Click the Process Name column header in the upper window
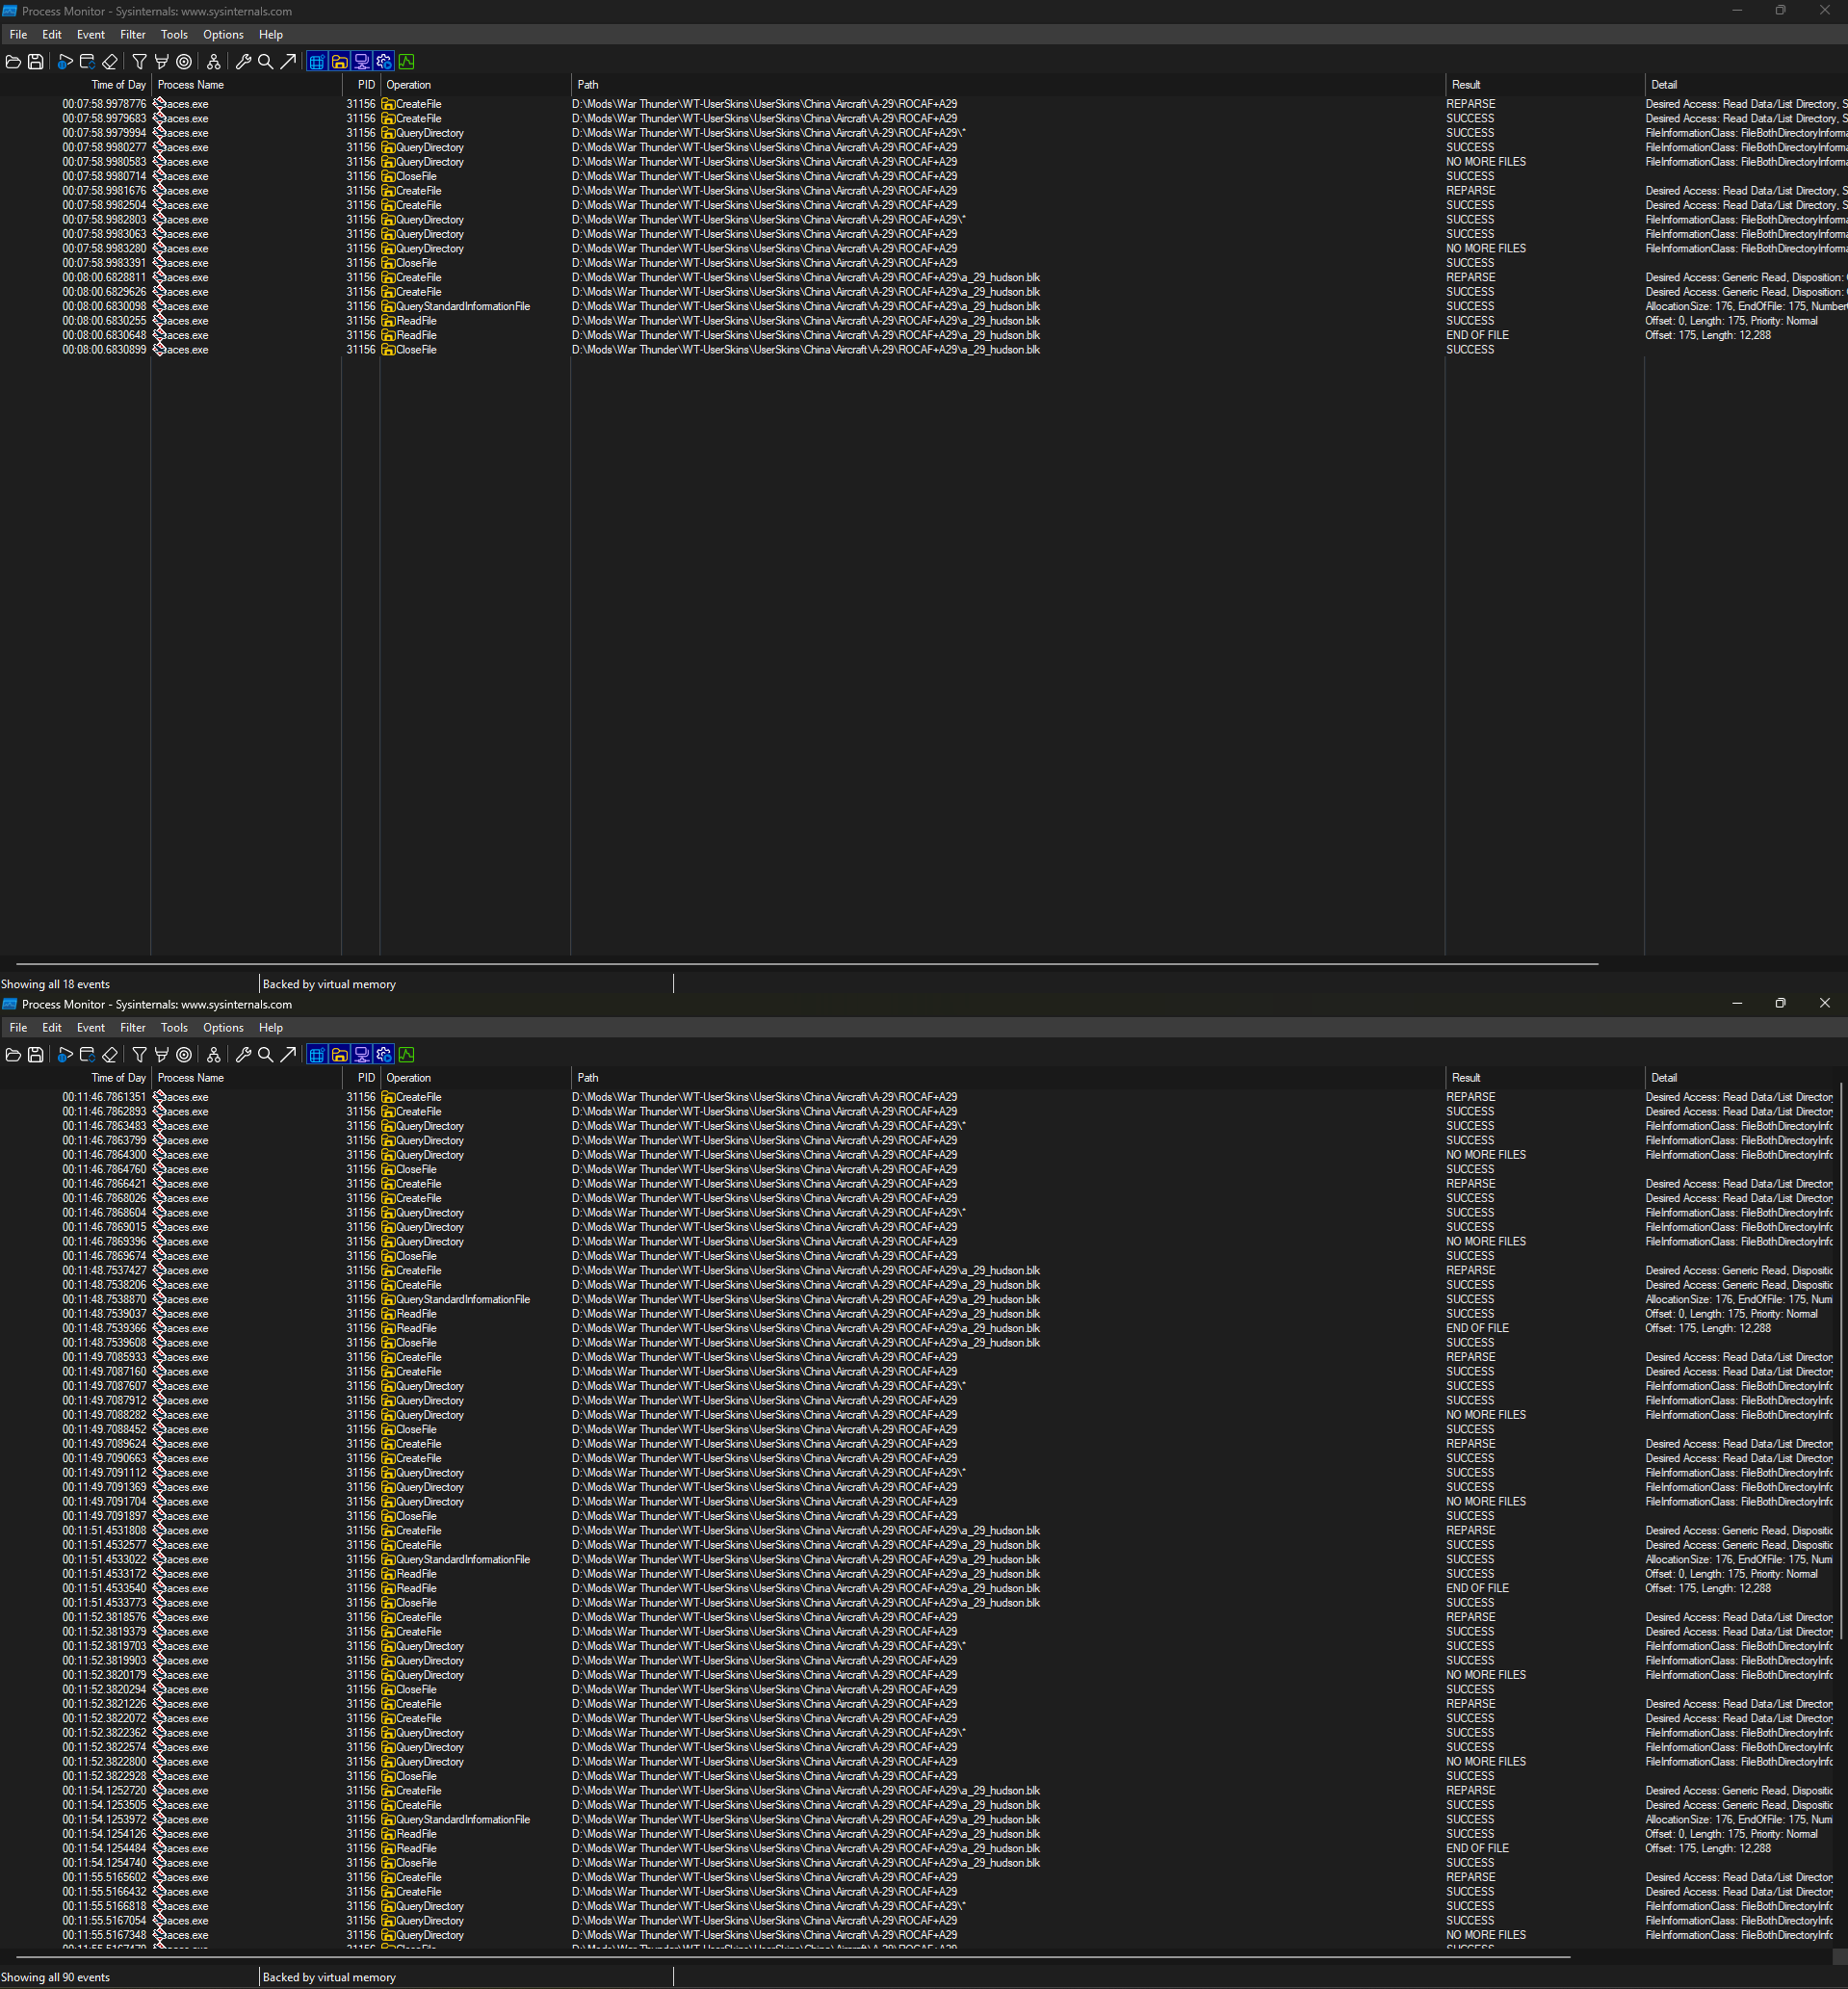Screen dimensions: 1848x1989 point(246,85)
